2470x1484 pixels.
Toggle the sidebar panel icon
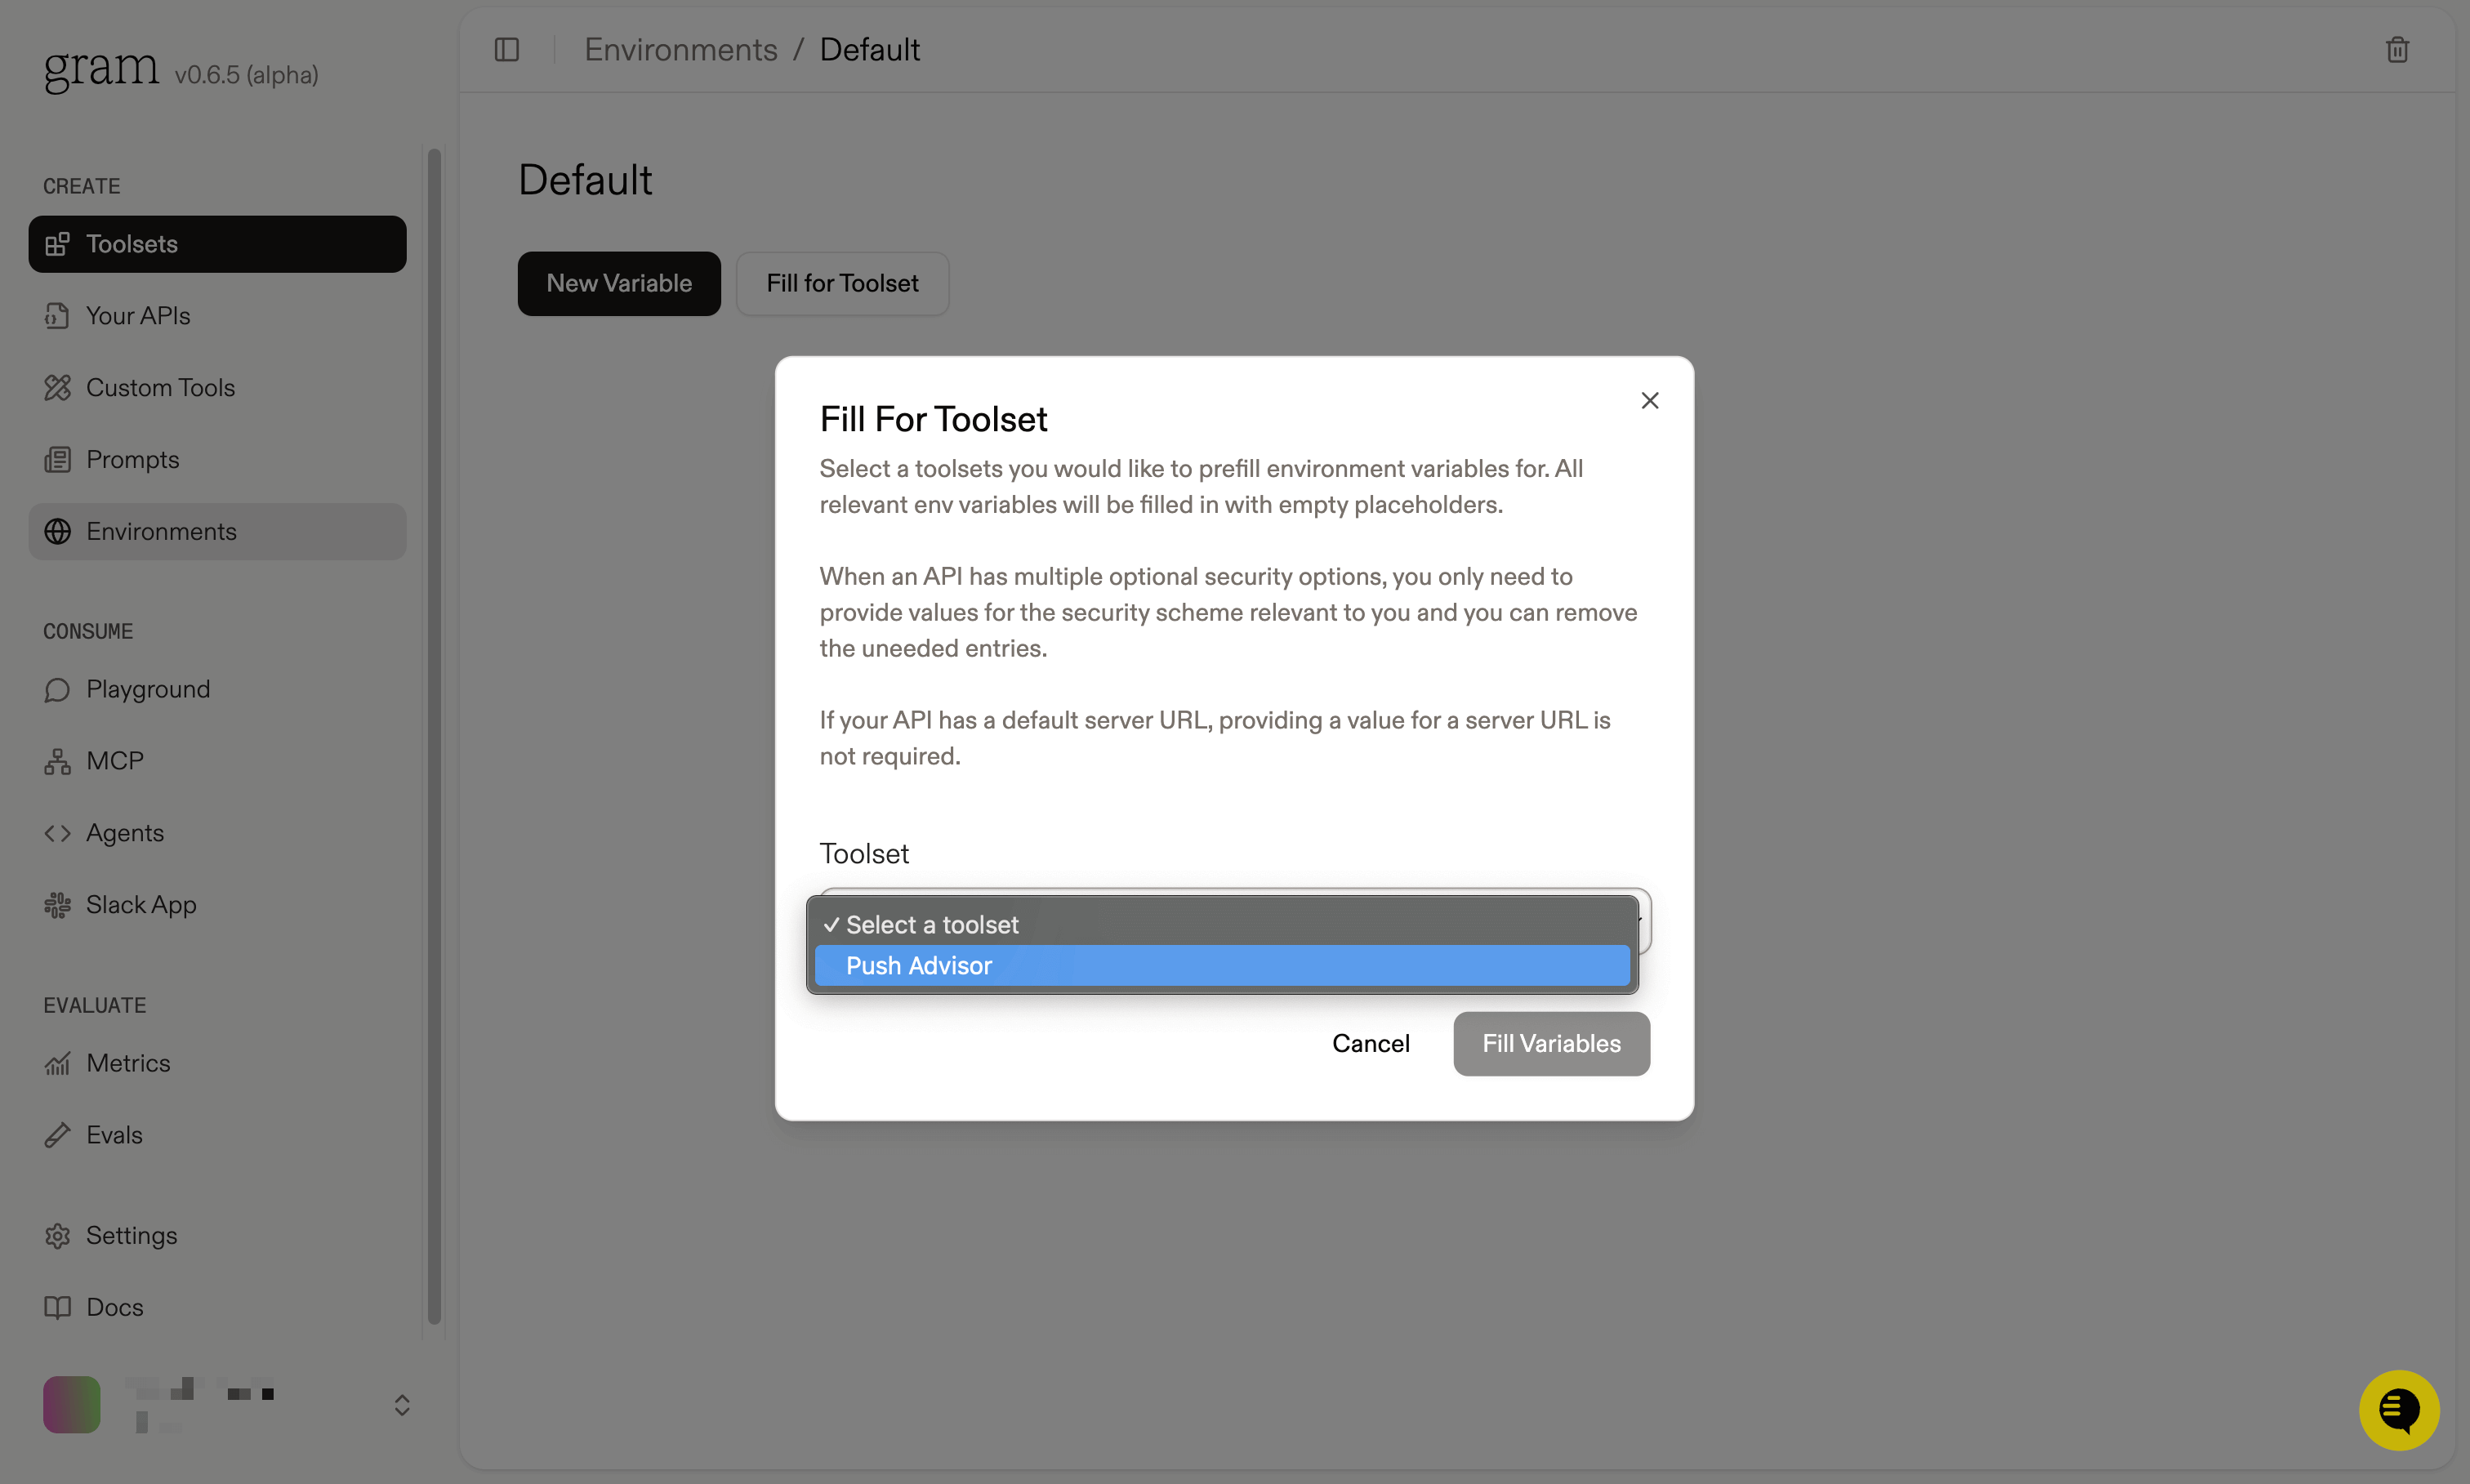507,50
